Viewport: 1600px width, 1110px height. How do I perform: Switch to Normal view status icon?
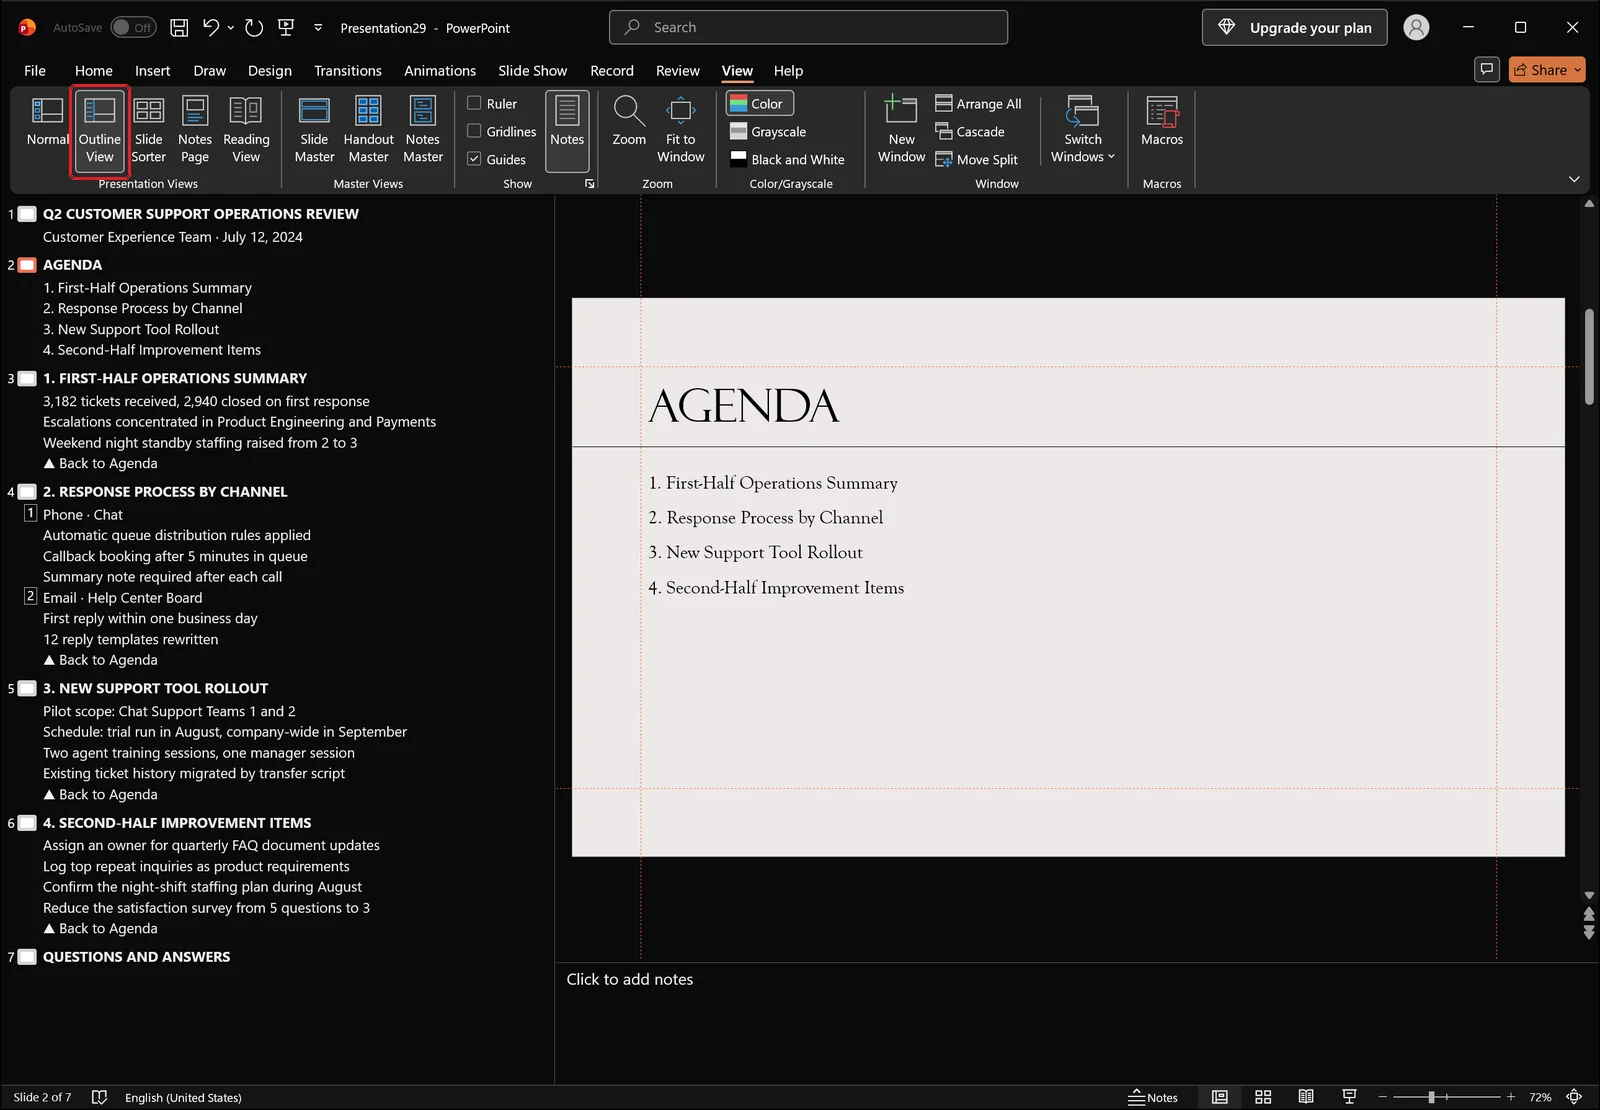(1219, 1097)
